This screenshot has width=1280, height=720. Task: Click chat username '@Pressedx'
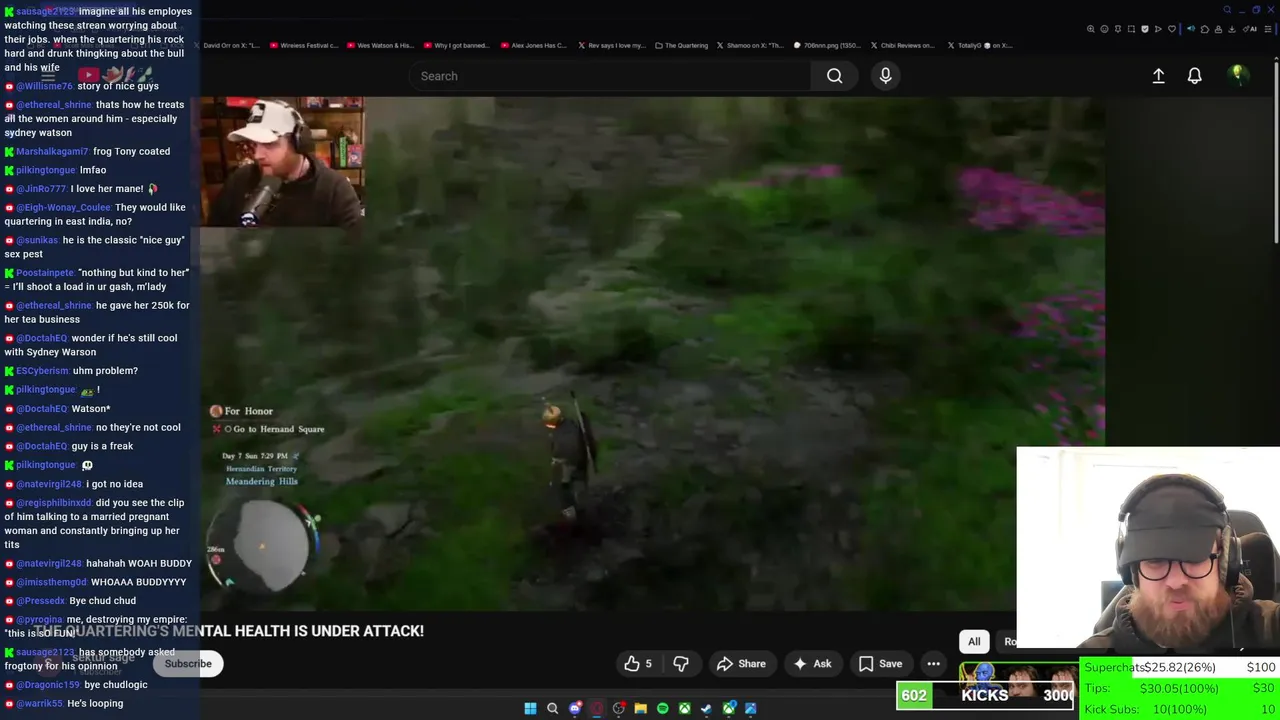coord(41,601)
